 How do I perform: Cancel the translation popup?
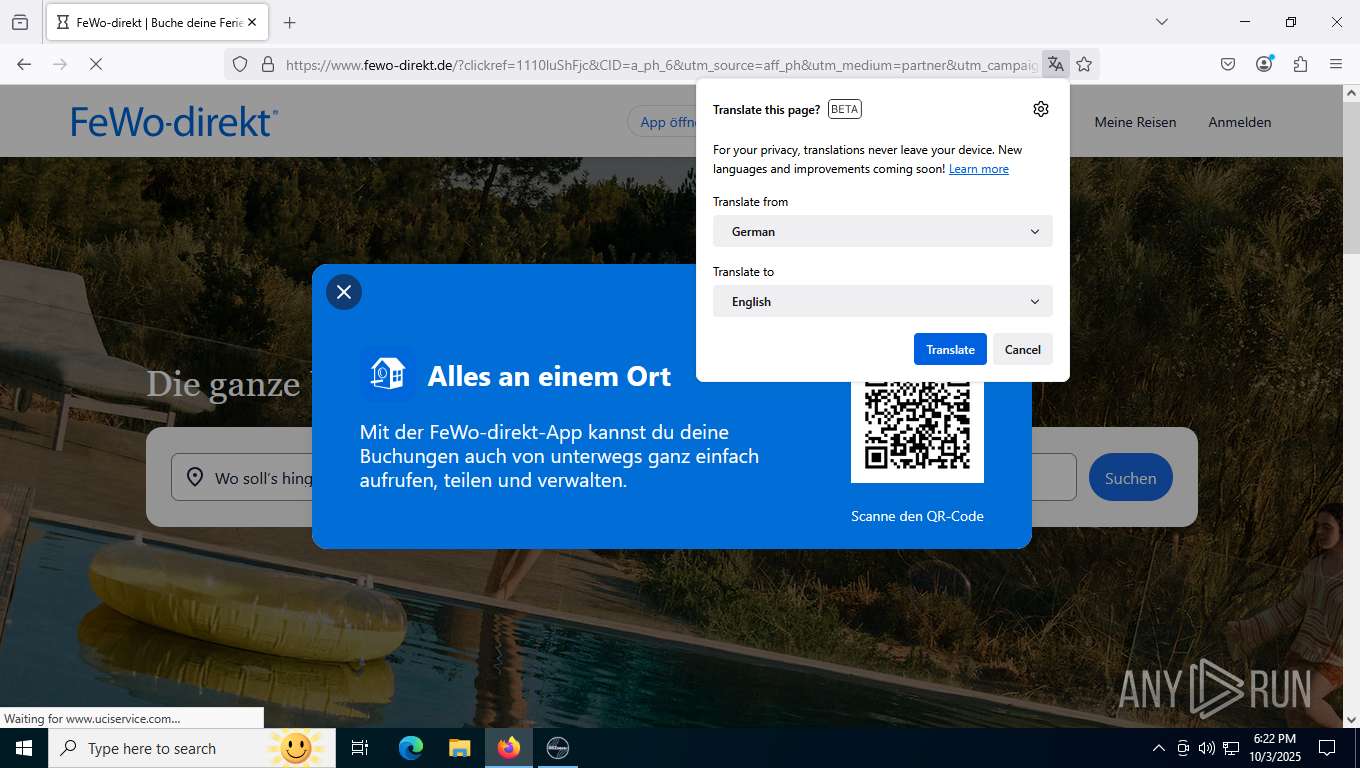1023,349
